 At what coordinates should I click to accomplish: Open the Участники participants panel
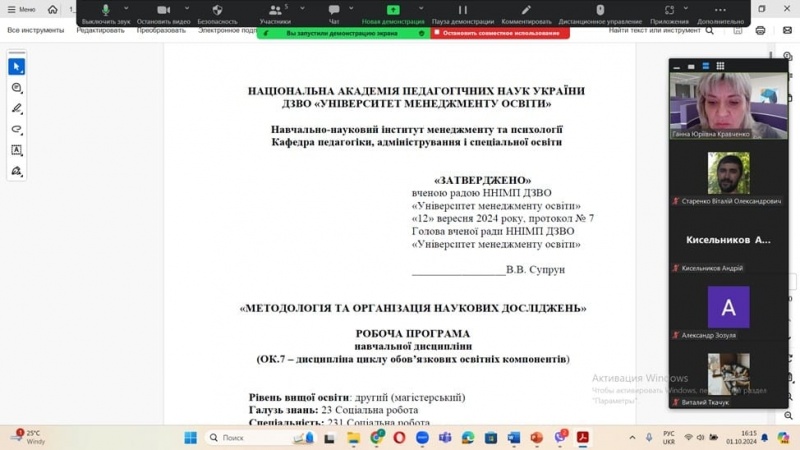click(x=275, y=12)
